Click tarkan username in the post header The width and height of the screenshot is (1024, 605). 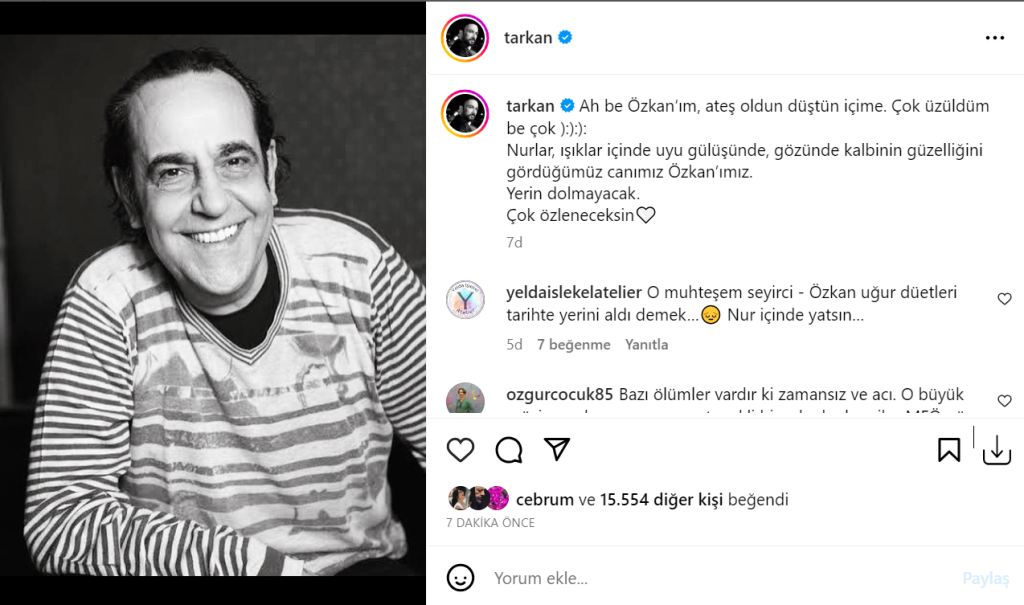tap(528, 38)
